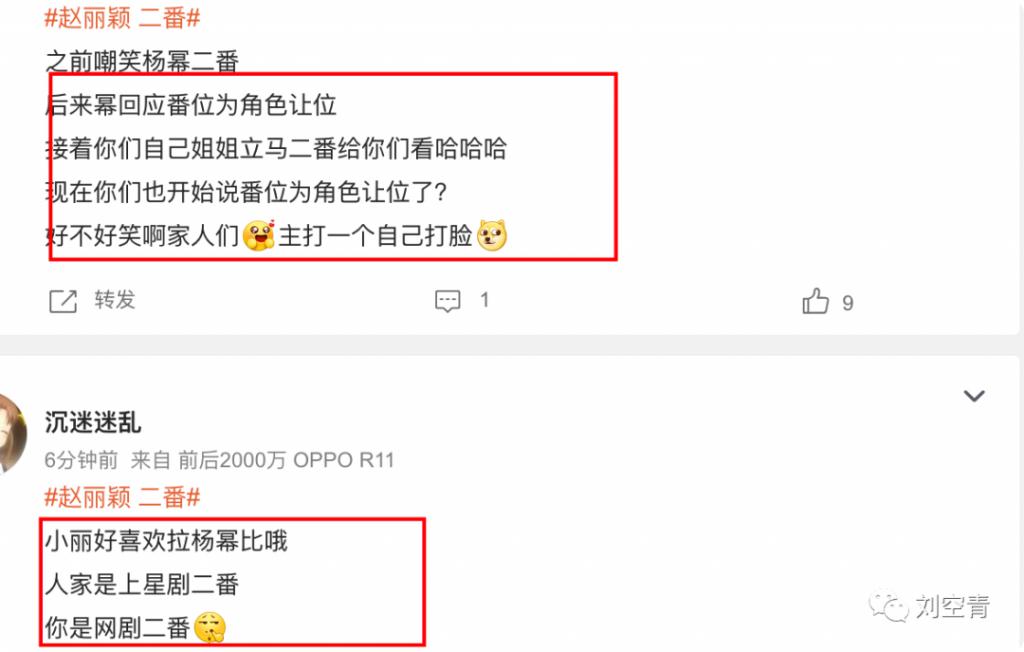Click the 转发 repost button label
This screenshot has width=1024, height=652.
(115, 300)
